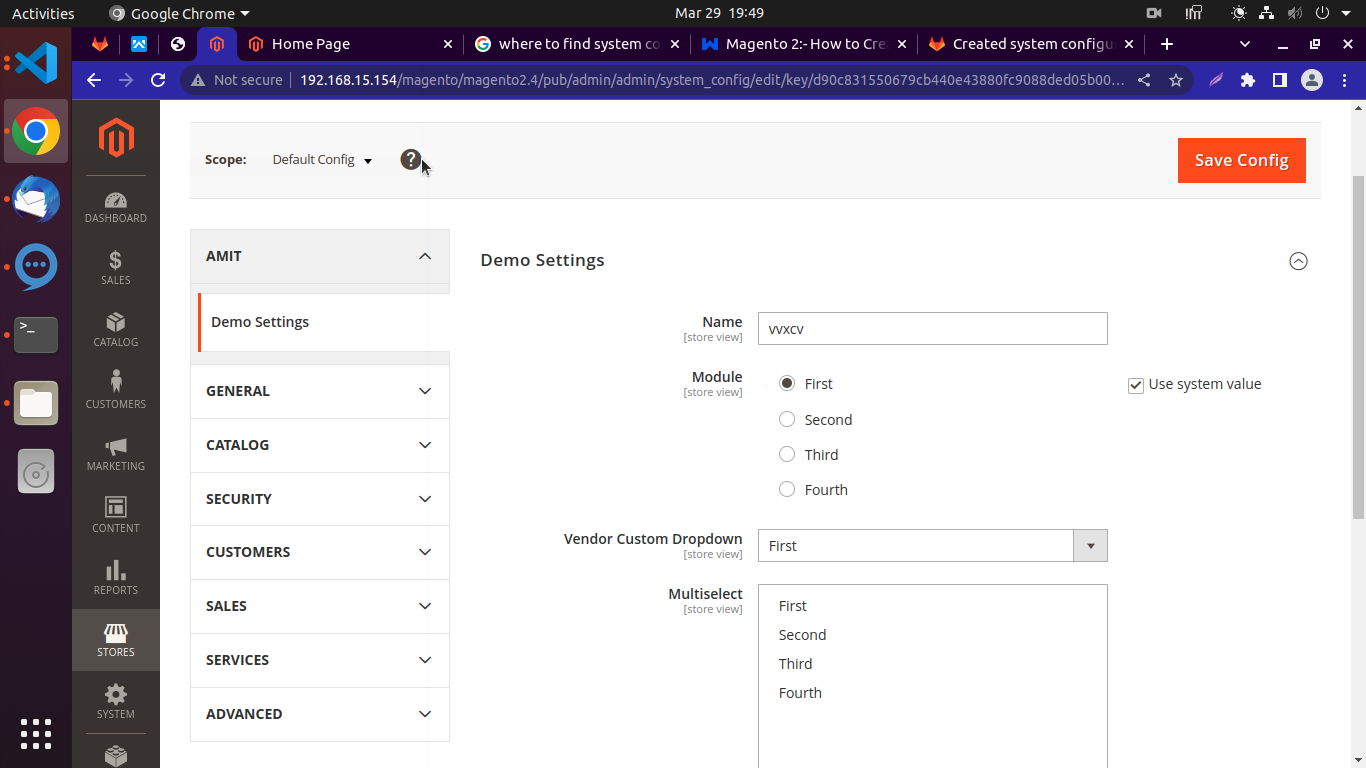Uncheck Use system value checkbox
Viewport: 1366px width, 768px height.
tap(1136, 385)
